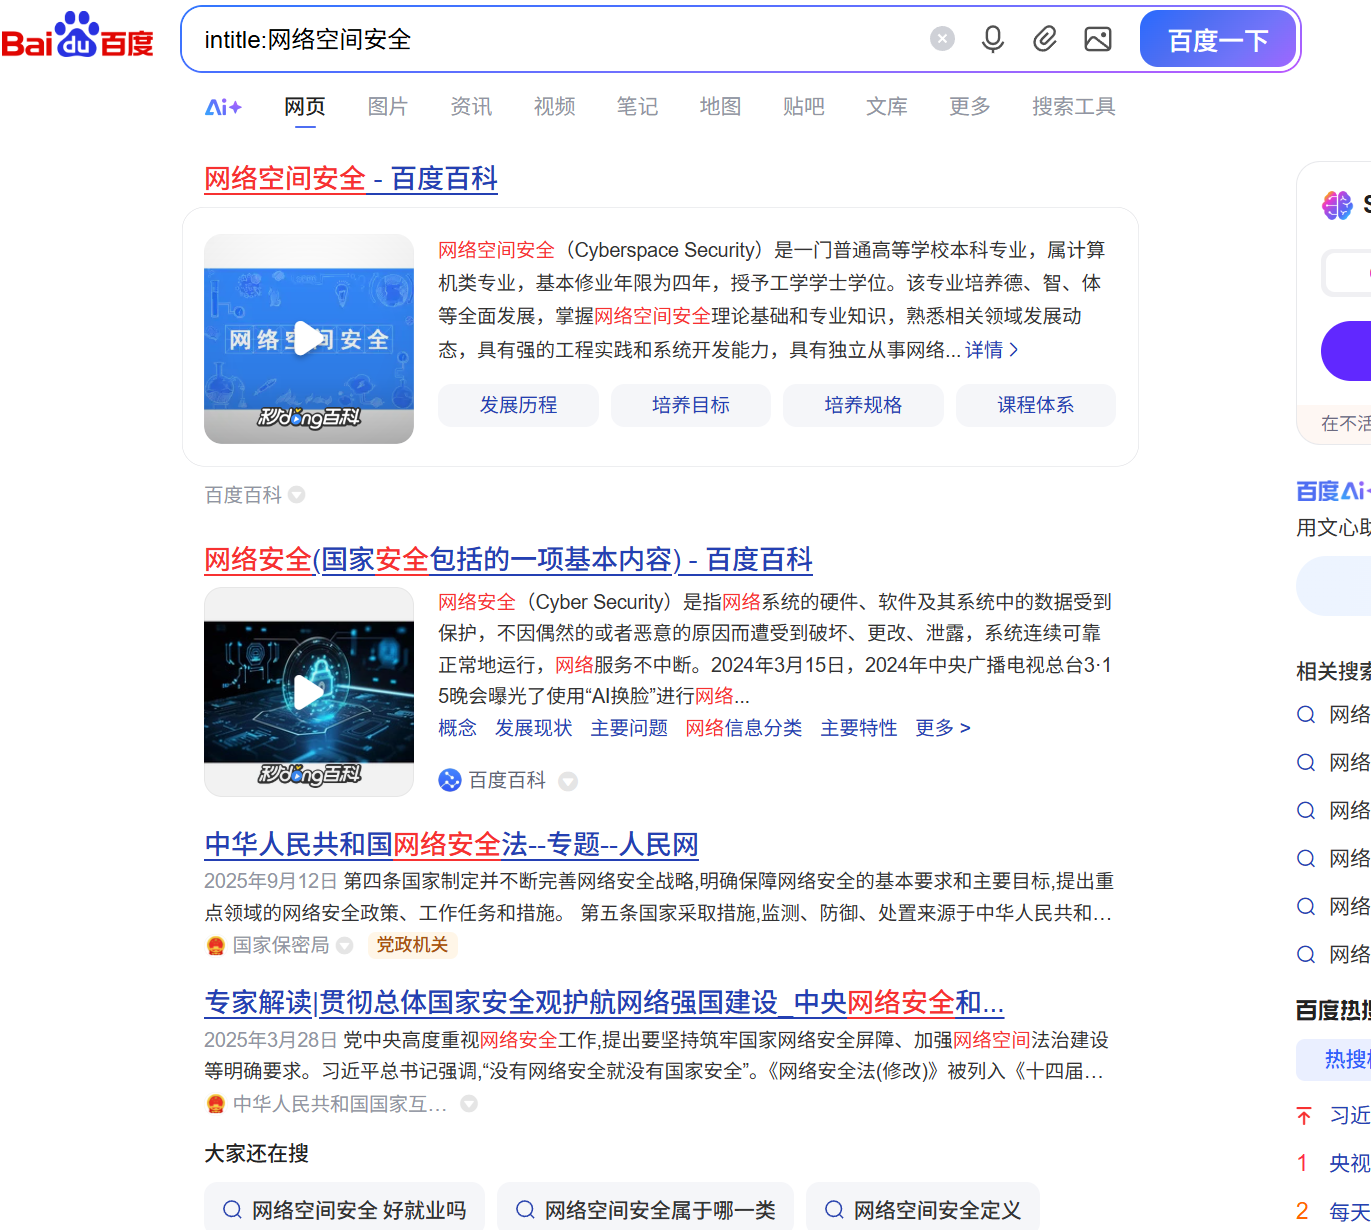1371x1230 pixels.
Task: Switch to the 地图 tab
Action: 720,107
